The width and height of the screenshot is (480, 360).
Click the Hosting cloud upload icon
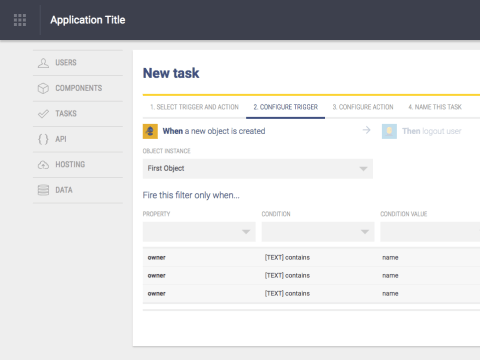(43, 165)
